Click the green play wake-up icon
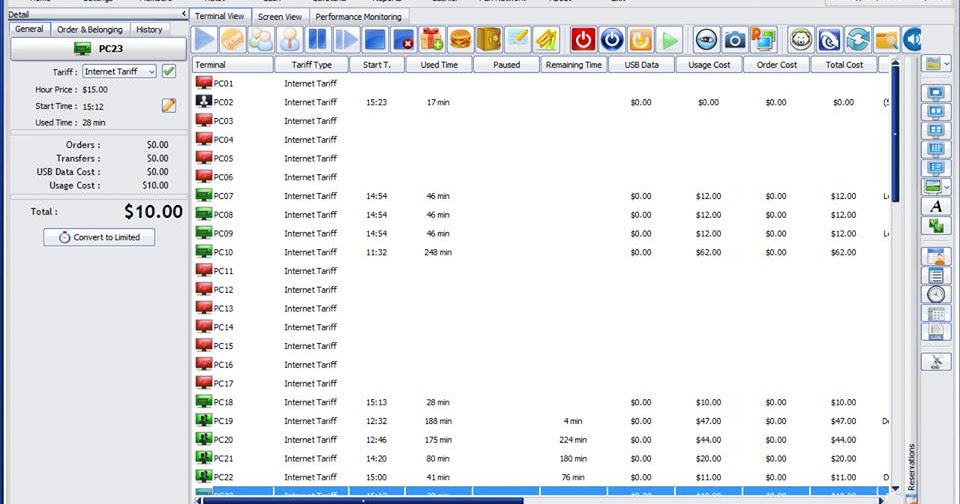960x504 pixels. [x=670, y=40]
